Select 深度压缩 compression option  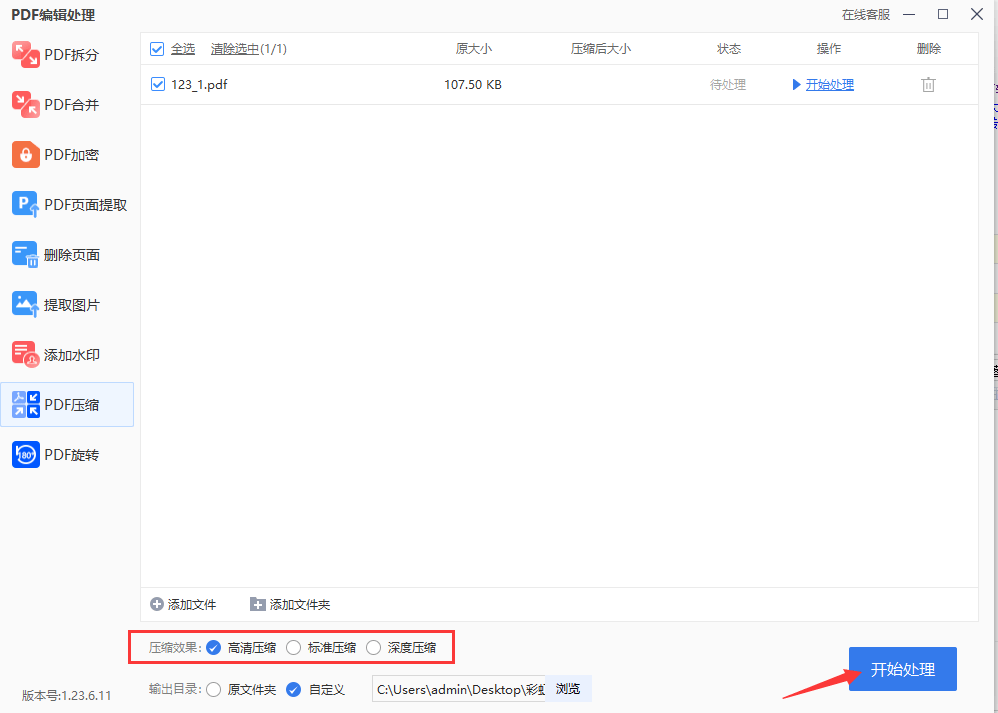tap(374, 648)
